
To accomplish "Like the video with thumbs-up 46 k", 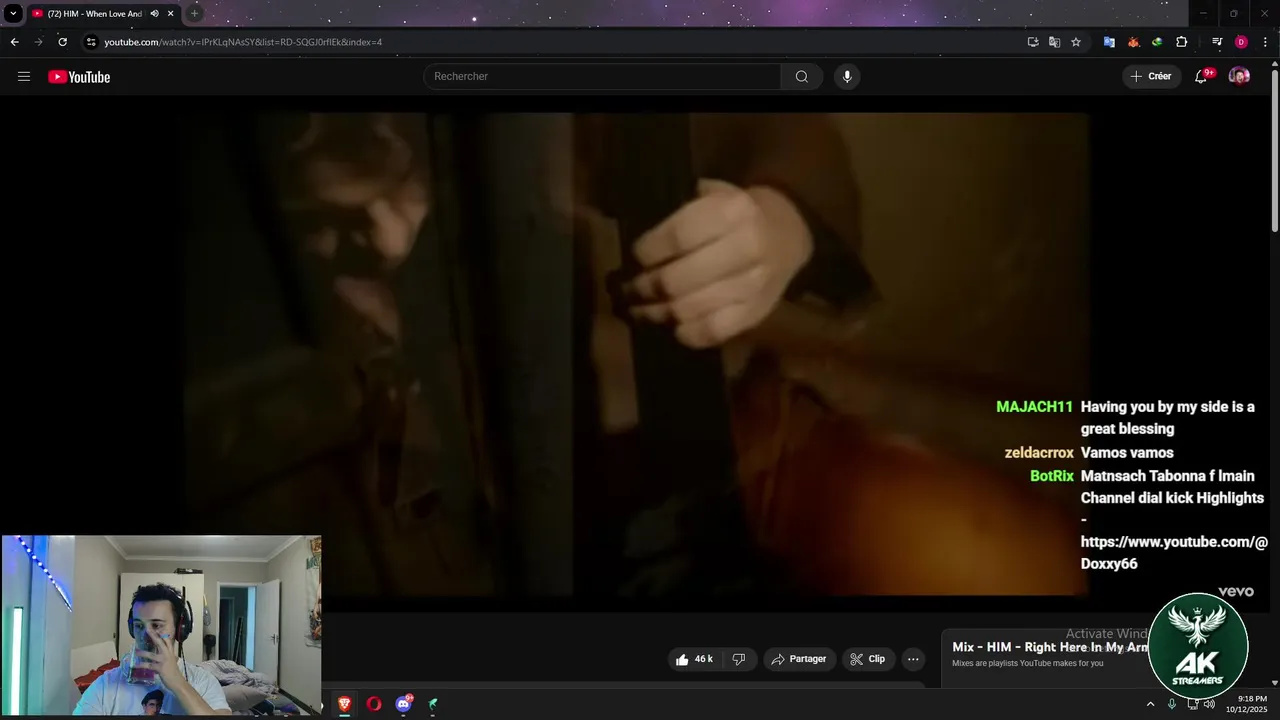I will (x=694, y=659).
